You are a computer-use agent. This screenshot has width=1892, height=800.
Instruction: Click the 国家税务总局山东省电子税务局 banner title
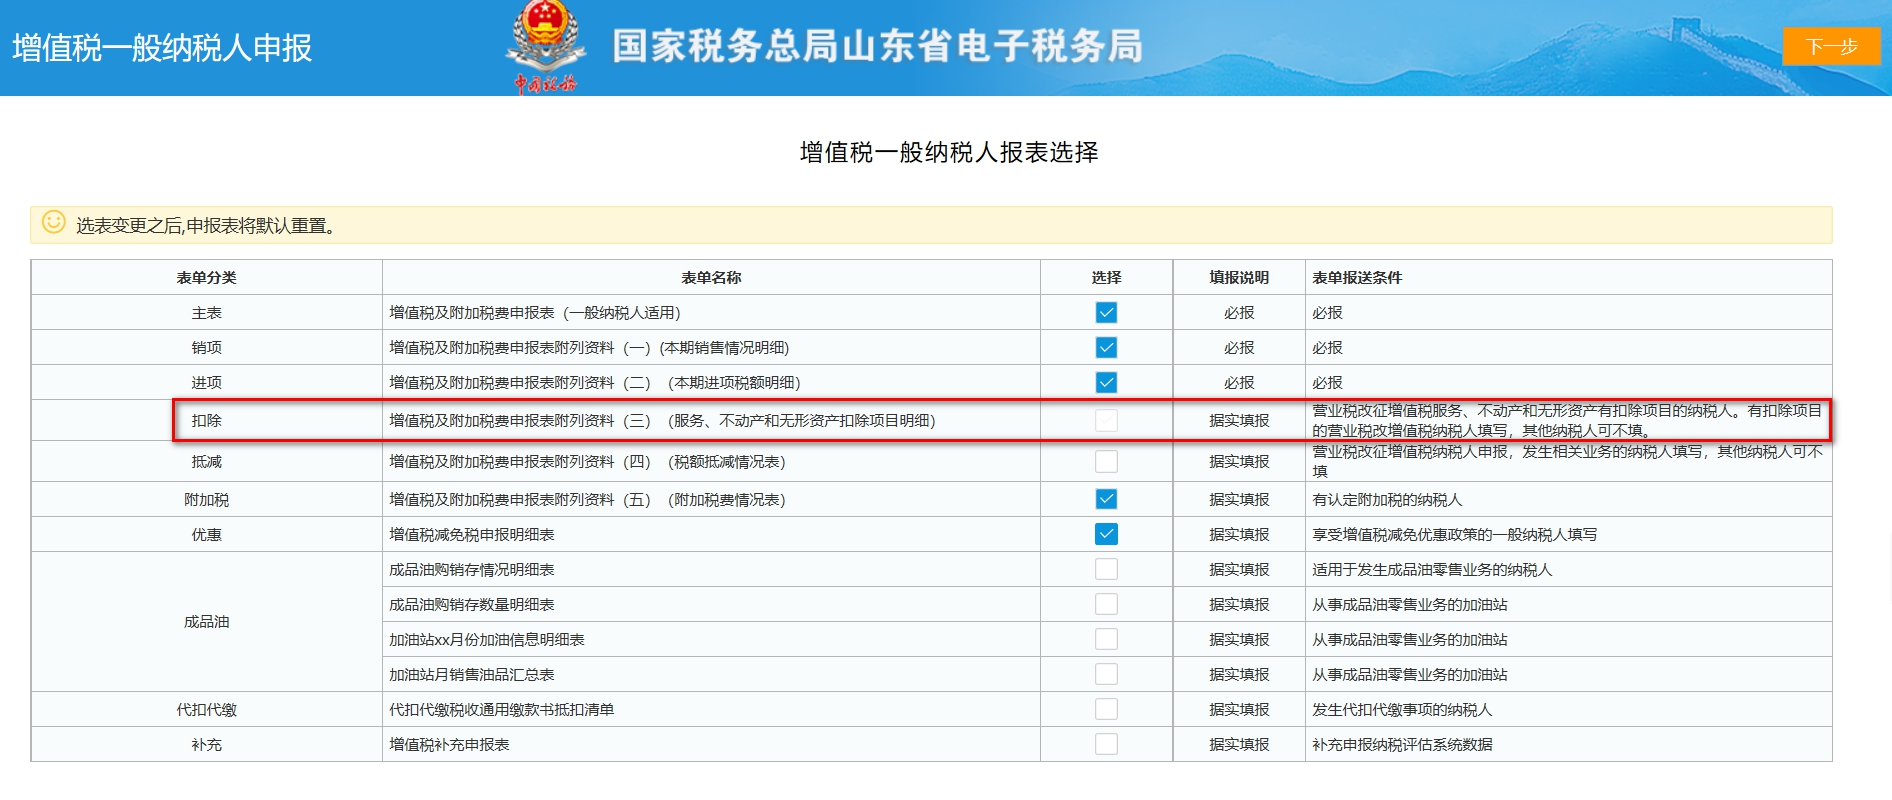point(877,47)
